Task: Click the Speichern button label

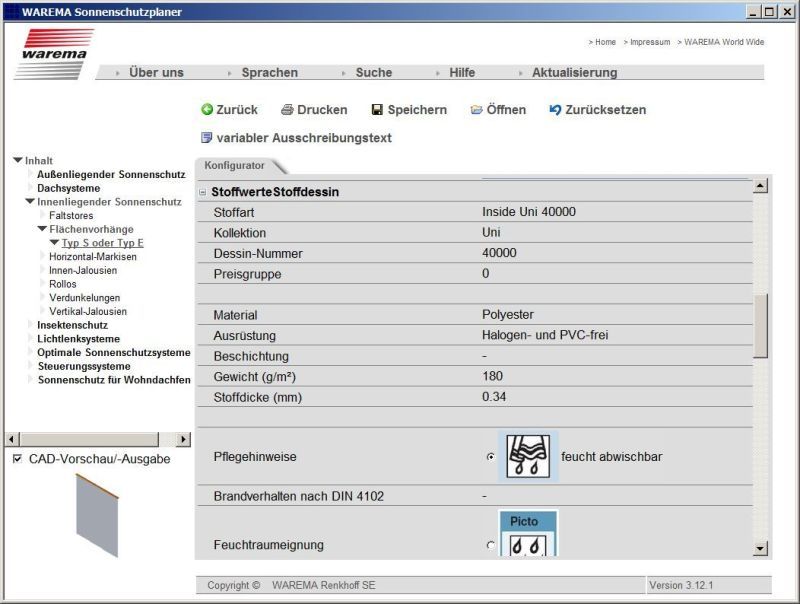Action: coord(417,110)
